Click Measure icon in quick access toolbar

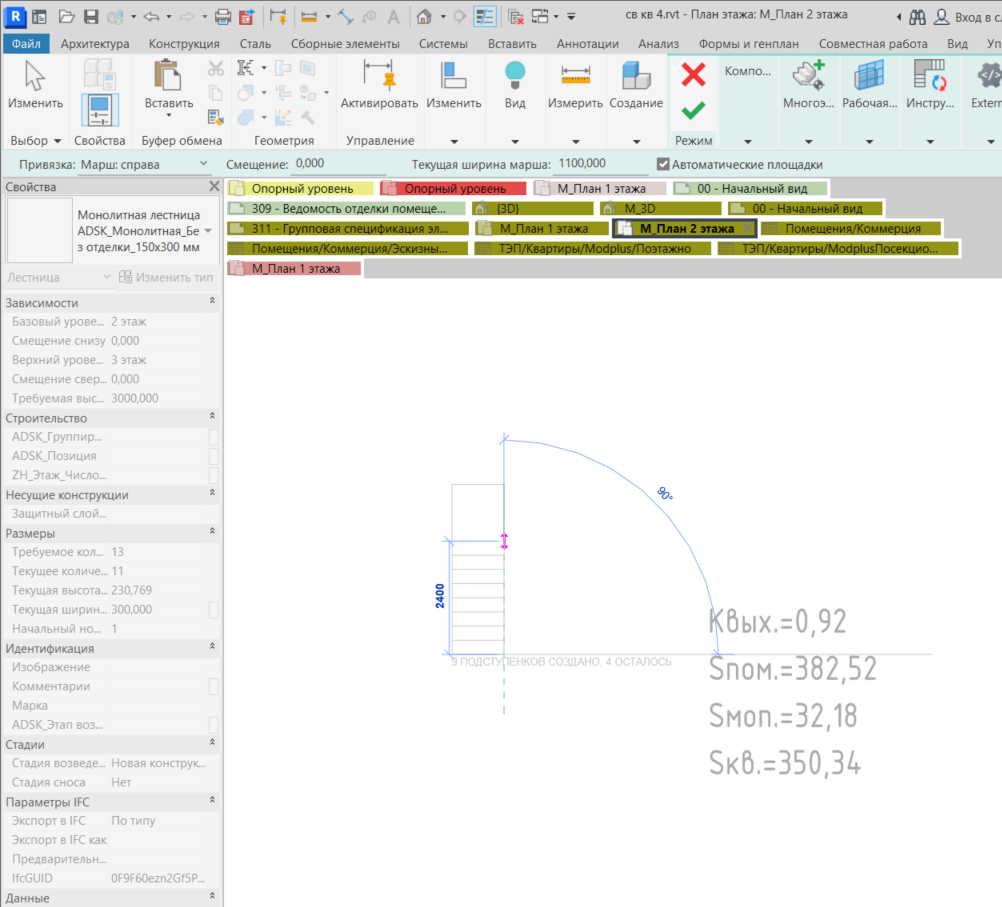pyautogui.click(x=309, y=17)
